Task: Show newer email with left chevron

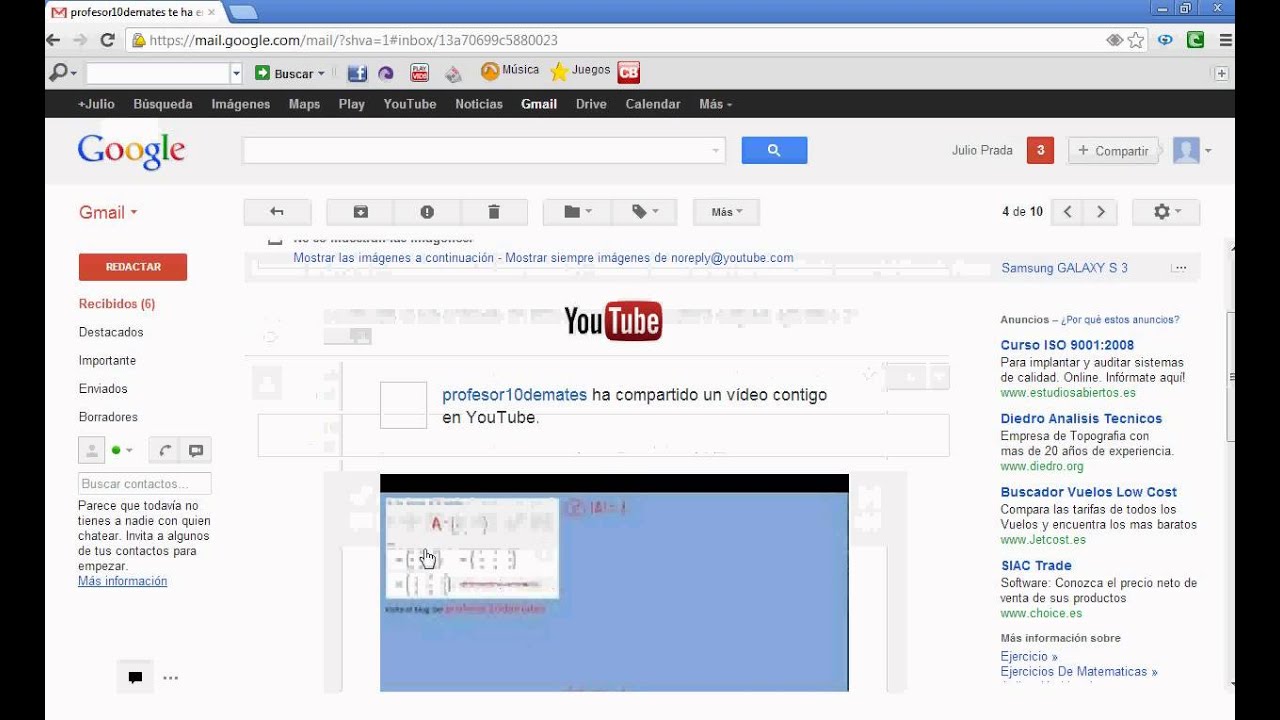Action: [1068, 212]
